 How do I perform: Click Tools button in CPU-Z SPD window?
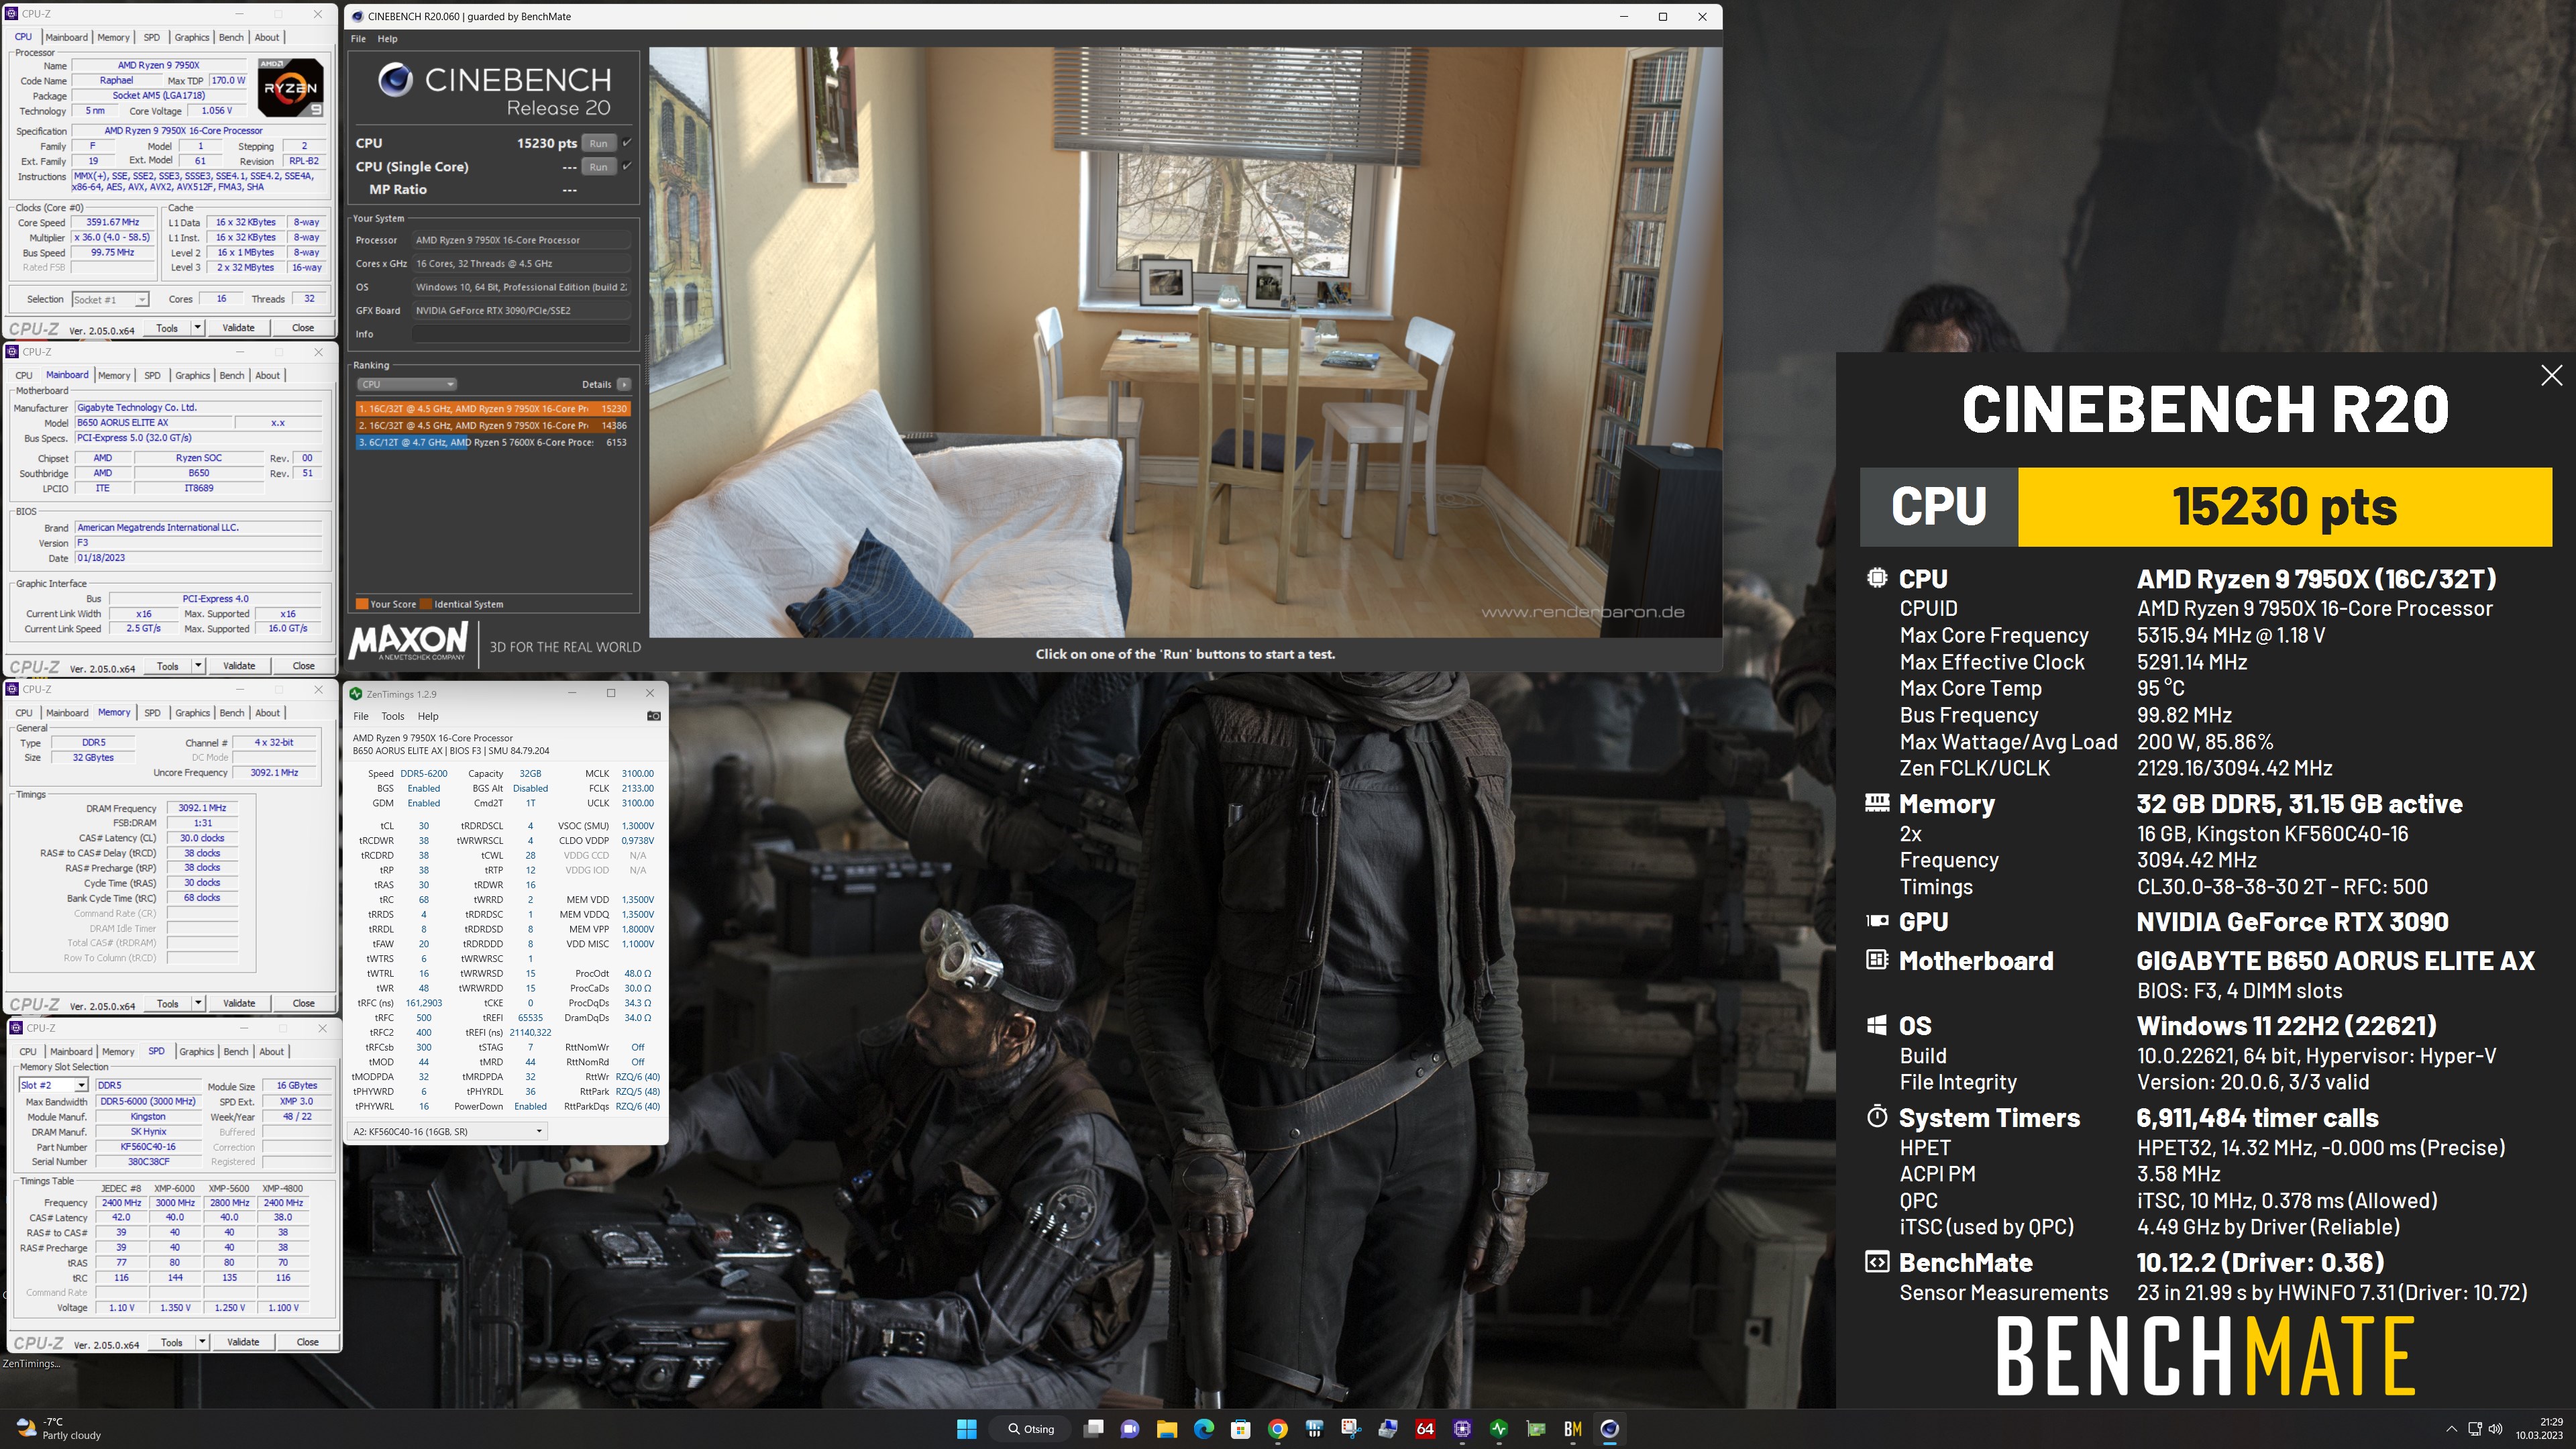click(x=172, y=1343)
